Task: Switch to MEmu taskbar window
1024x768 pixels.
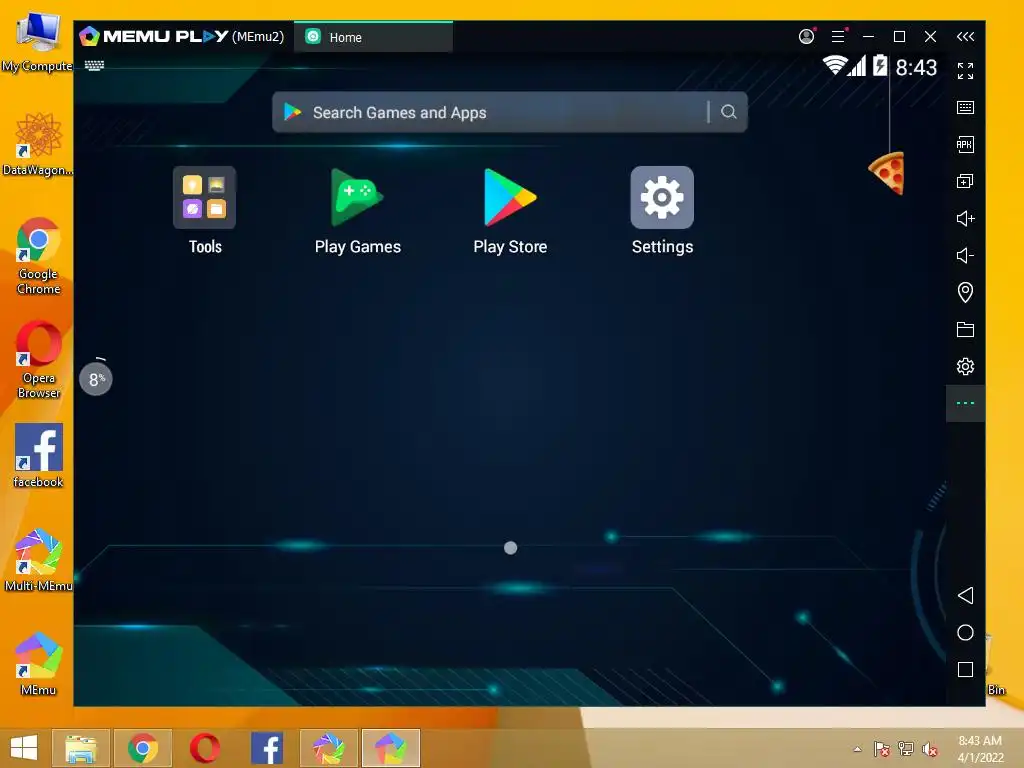Action: click(x=391, y=748)
